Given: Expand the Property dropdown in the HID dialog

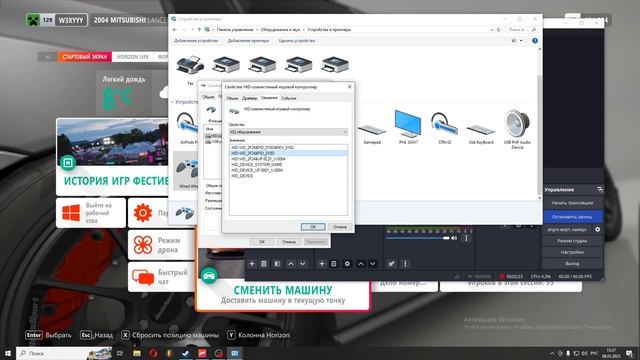Looking at the screenshot, I should 344,132.
